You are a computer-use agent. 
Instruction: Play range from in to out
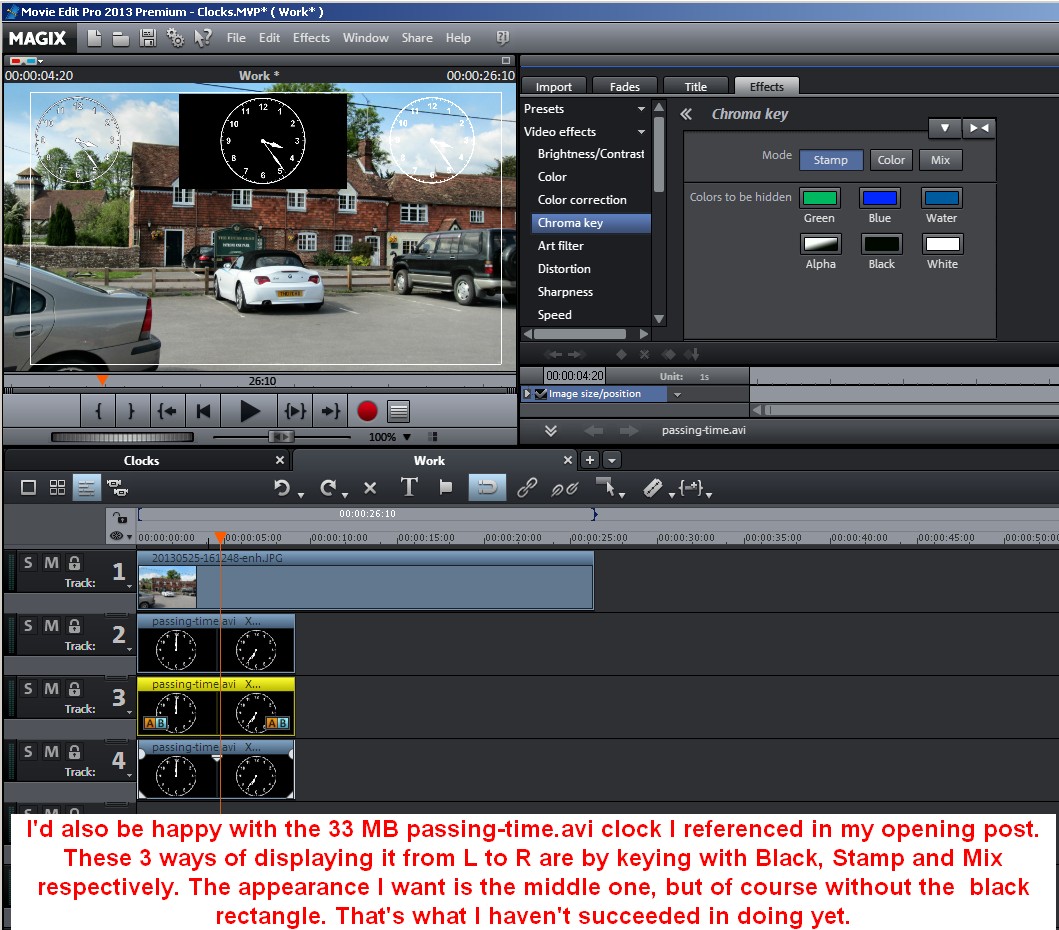[295, 411]
